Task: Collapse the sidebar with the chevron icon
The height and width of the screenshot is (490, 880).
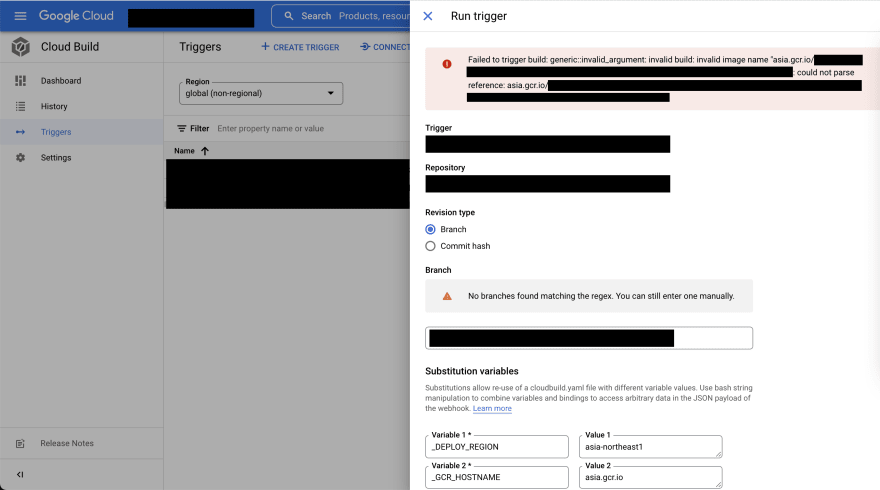Action: (x=20, y=474)
